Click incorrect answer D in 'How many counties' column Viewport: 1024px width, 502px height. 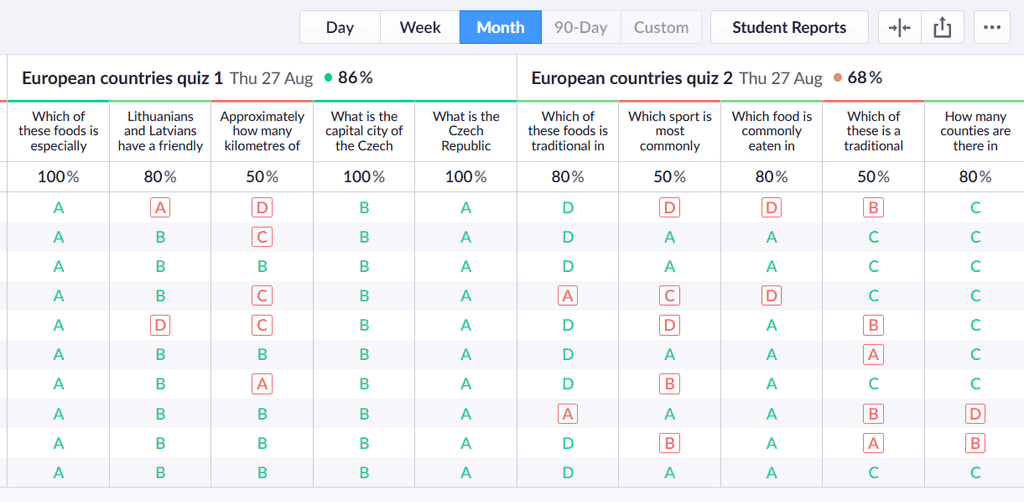975,414
